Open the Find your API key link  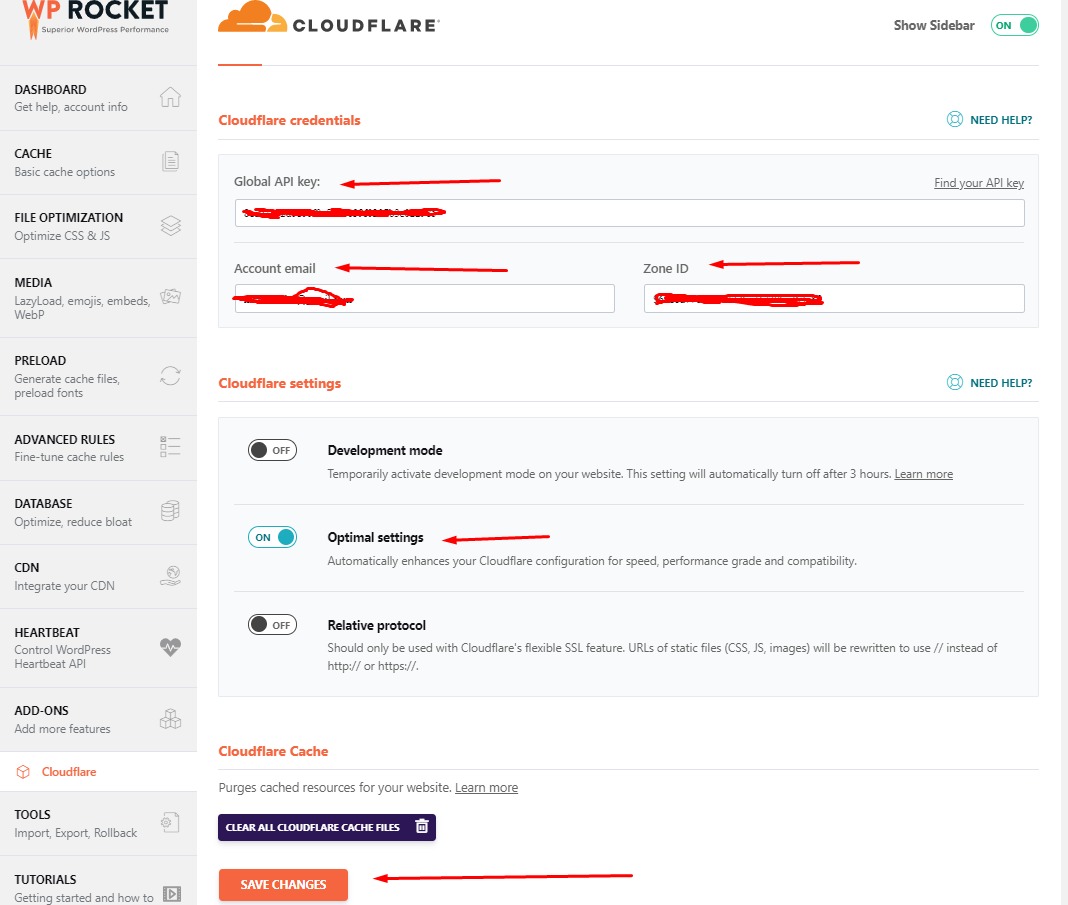pos(978,183)
